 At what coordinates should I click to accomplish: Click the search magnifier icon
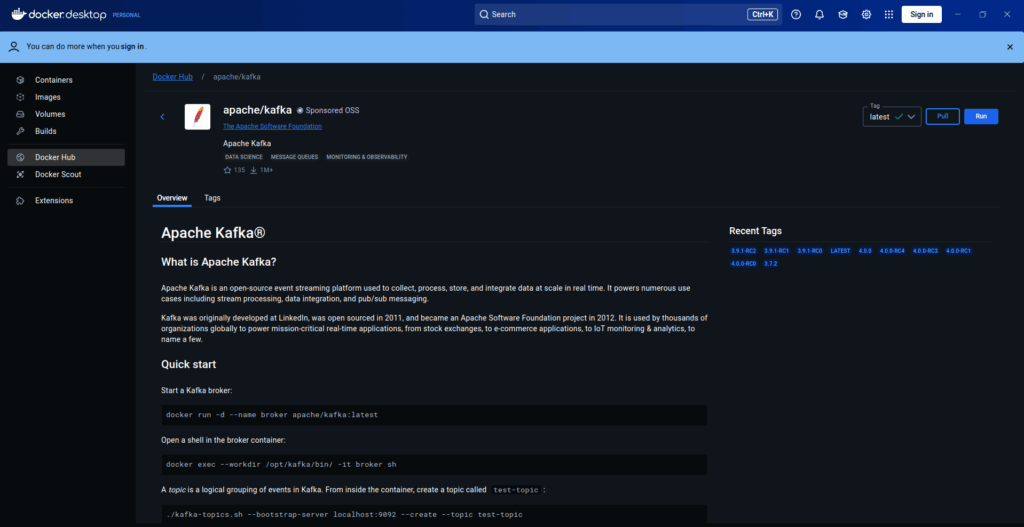point(484,14)
